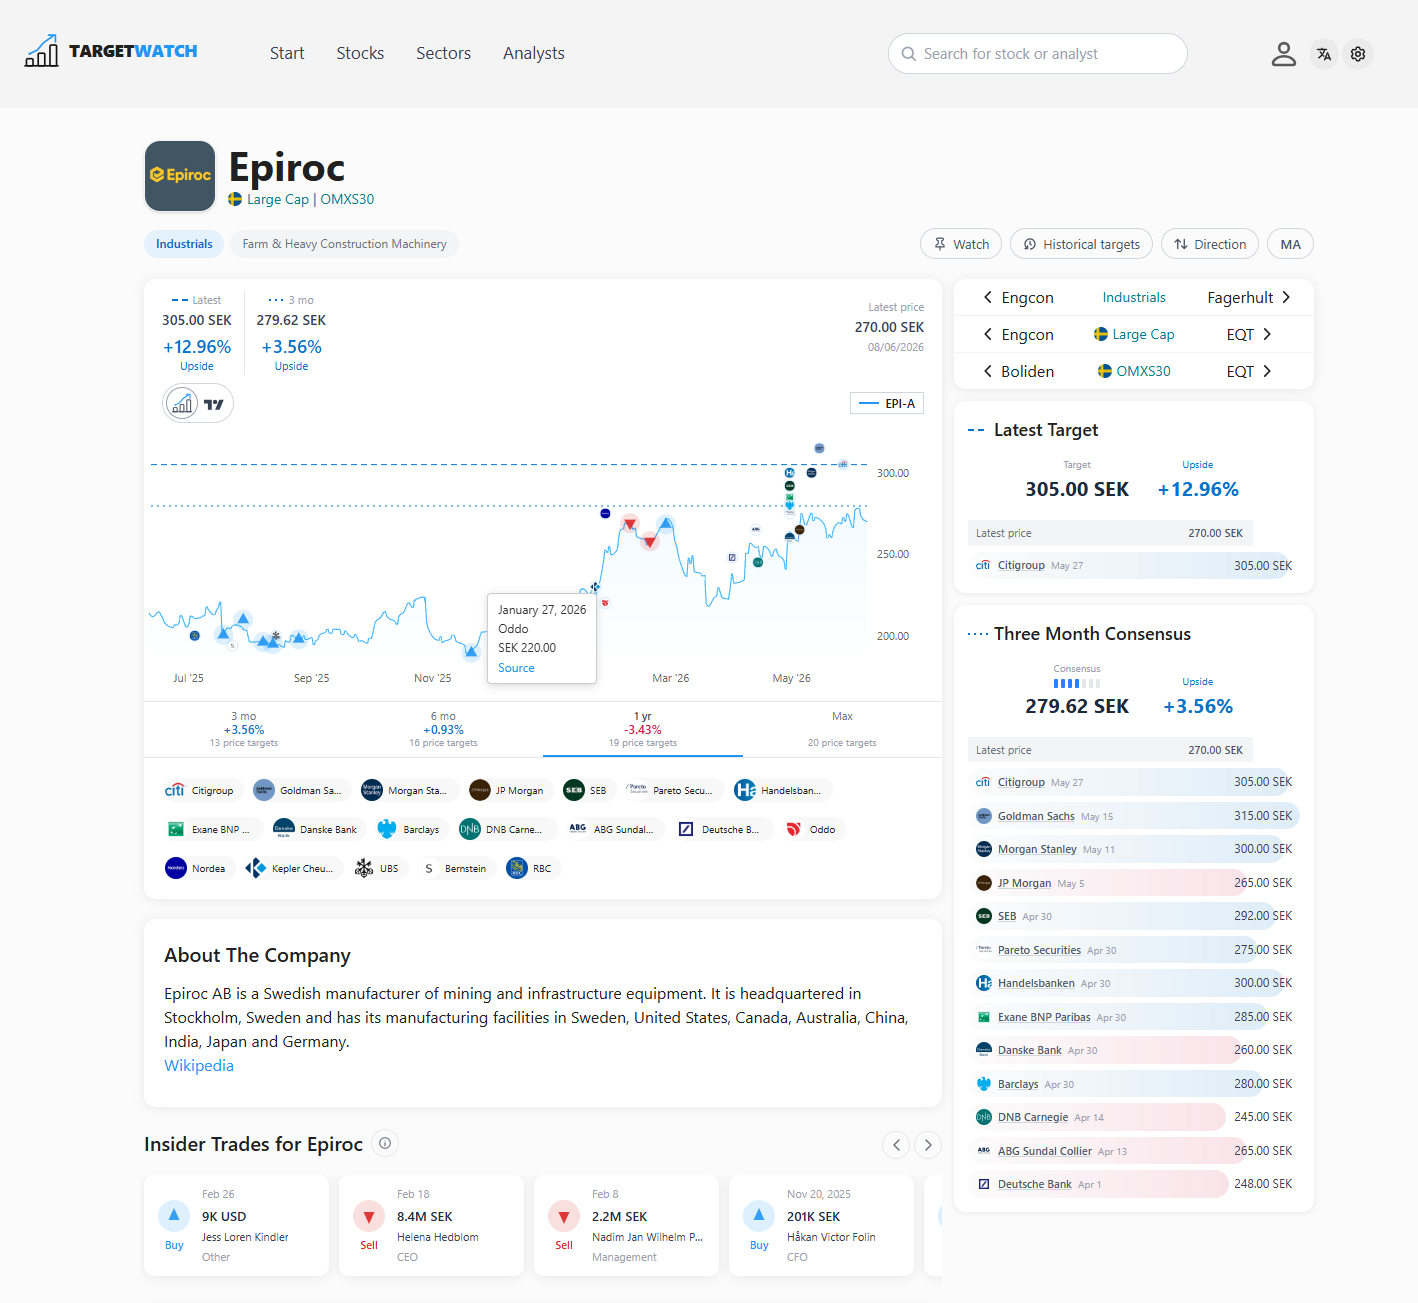The height and width of the screenshot is (1303, 1418).
Task: Click the Goldman Sachs logo in the consensus list
Action: click(x=984, y=816)
